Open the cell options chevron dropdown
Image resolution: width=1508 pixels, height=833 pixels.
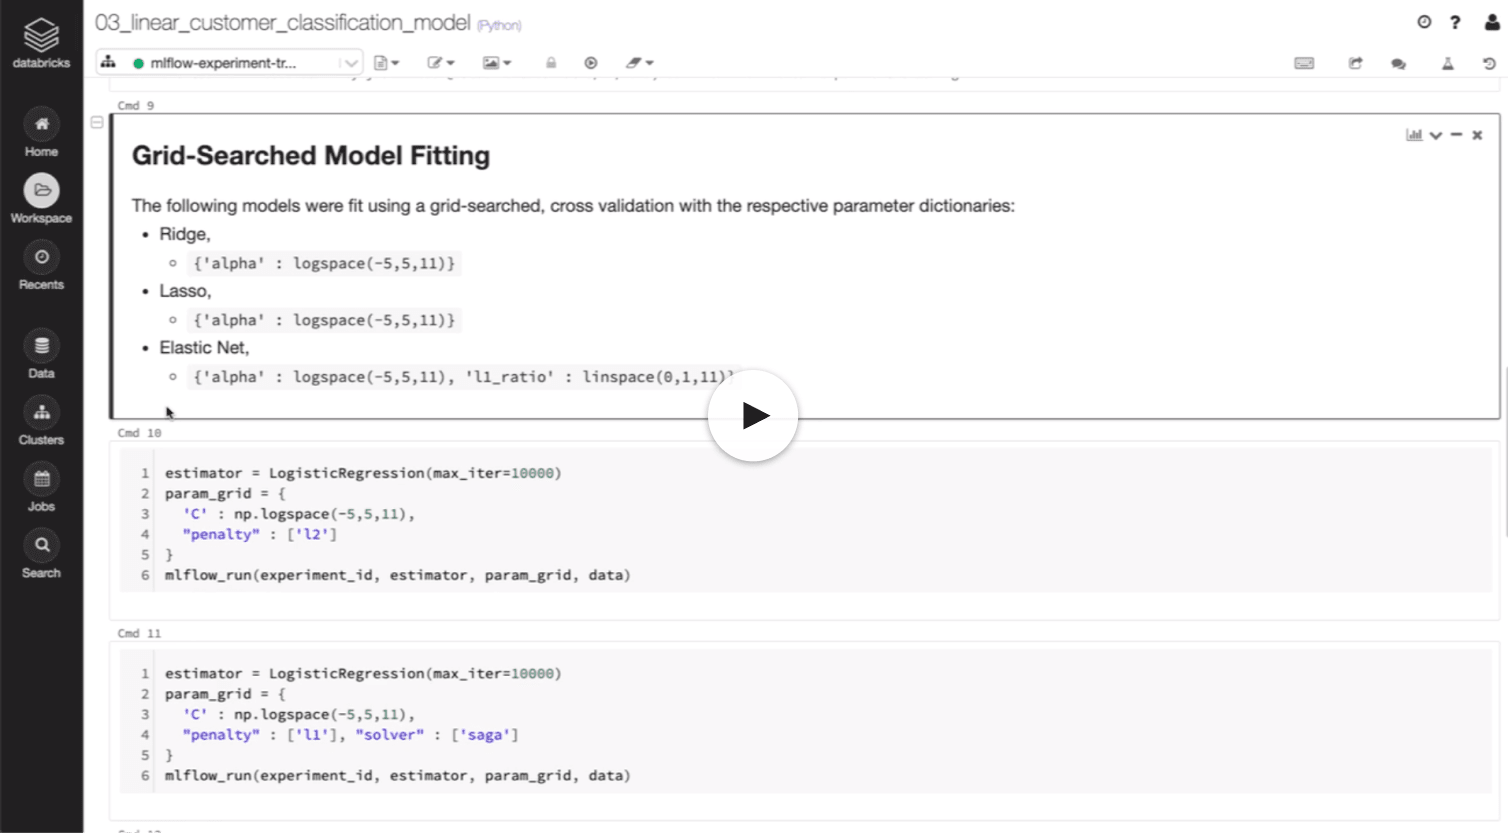coord(1436,135)
